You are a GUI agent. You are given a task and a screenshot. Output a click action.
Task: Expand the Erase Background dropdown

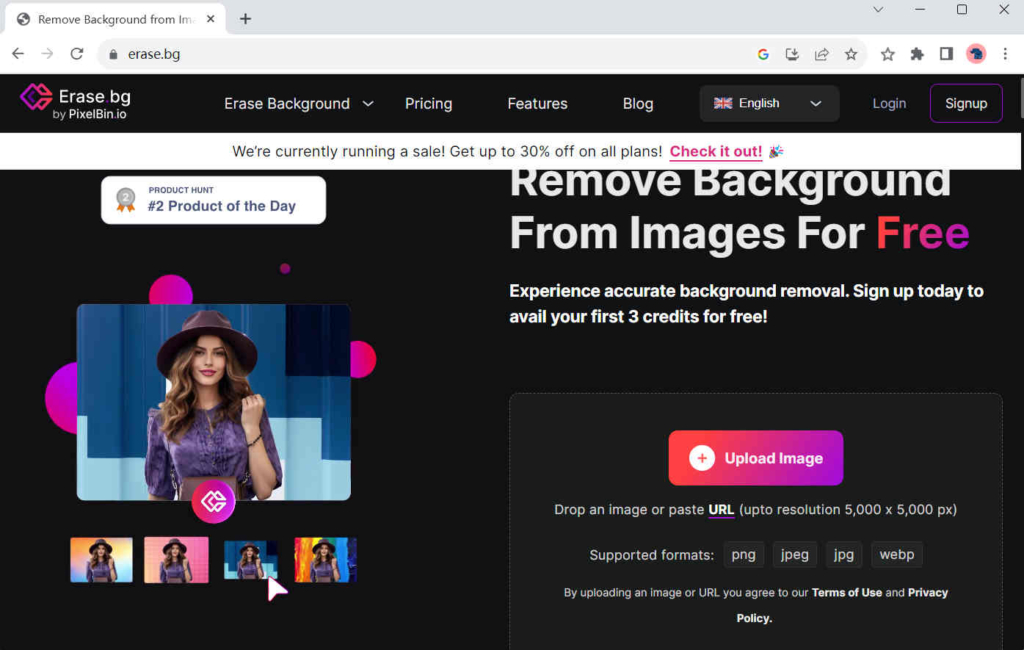point(368,103)
